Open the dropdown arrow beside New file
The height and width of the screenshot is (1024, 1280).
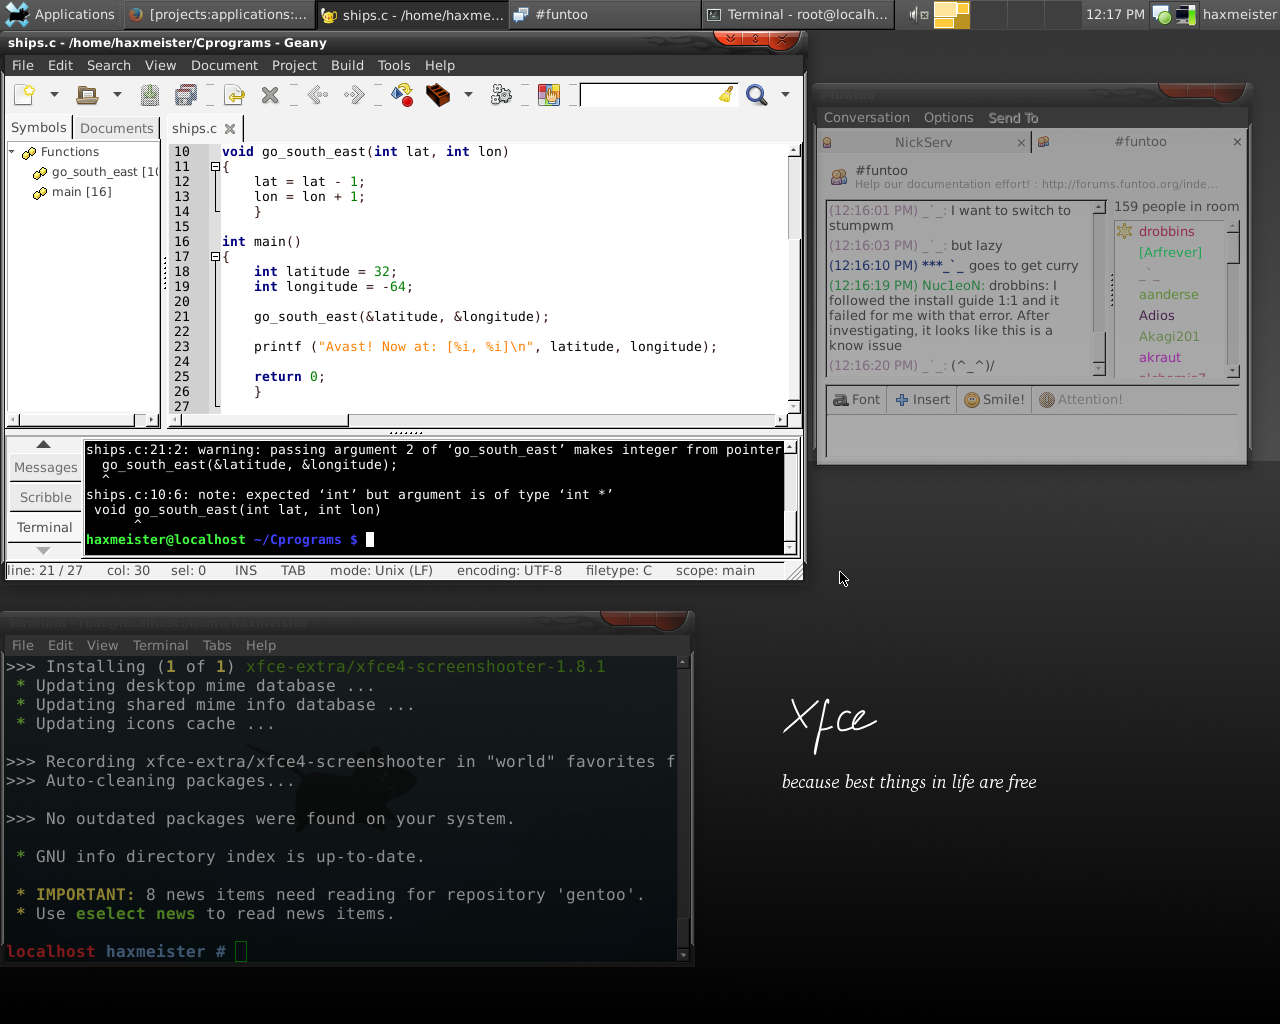[54, 95]
